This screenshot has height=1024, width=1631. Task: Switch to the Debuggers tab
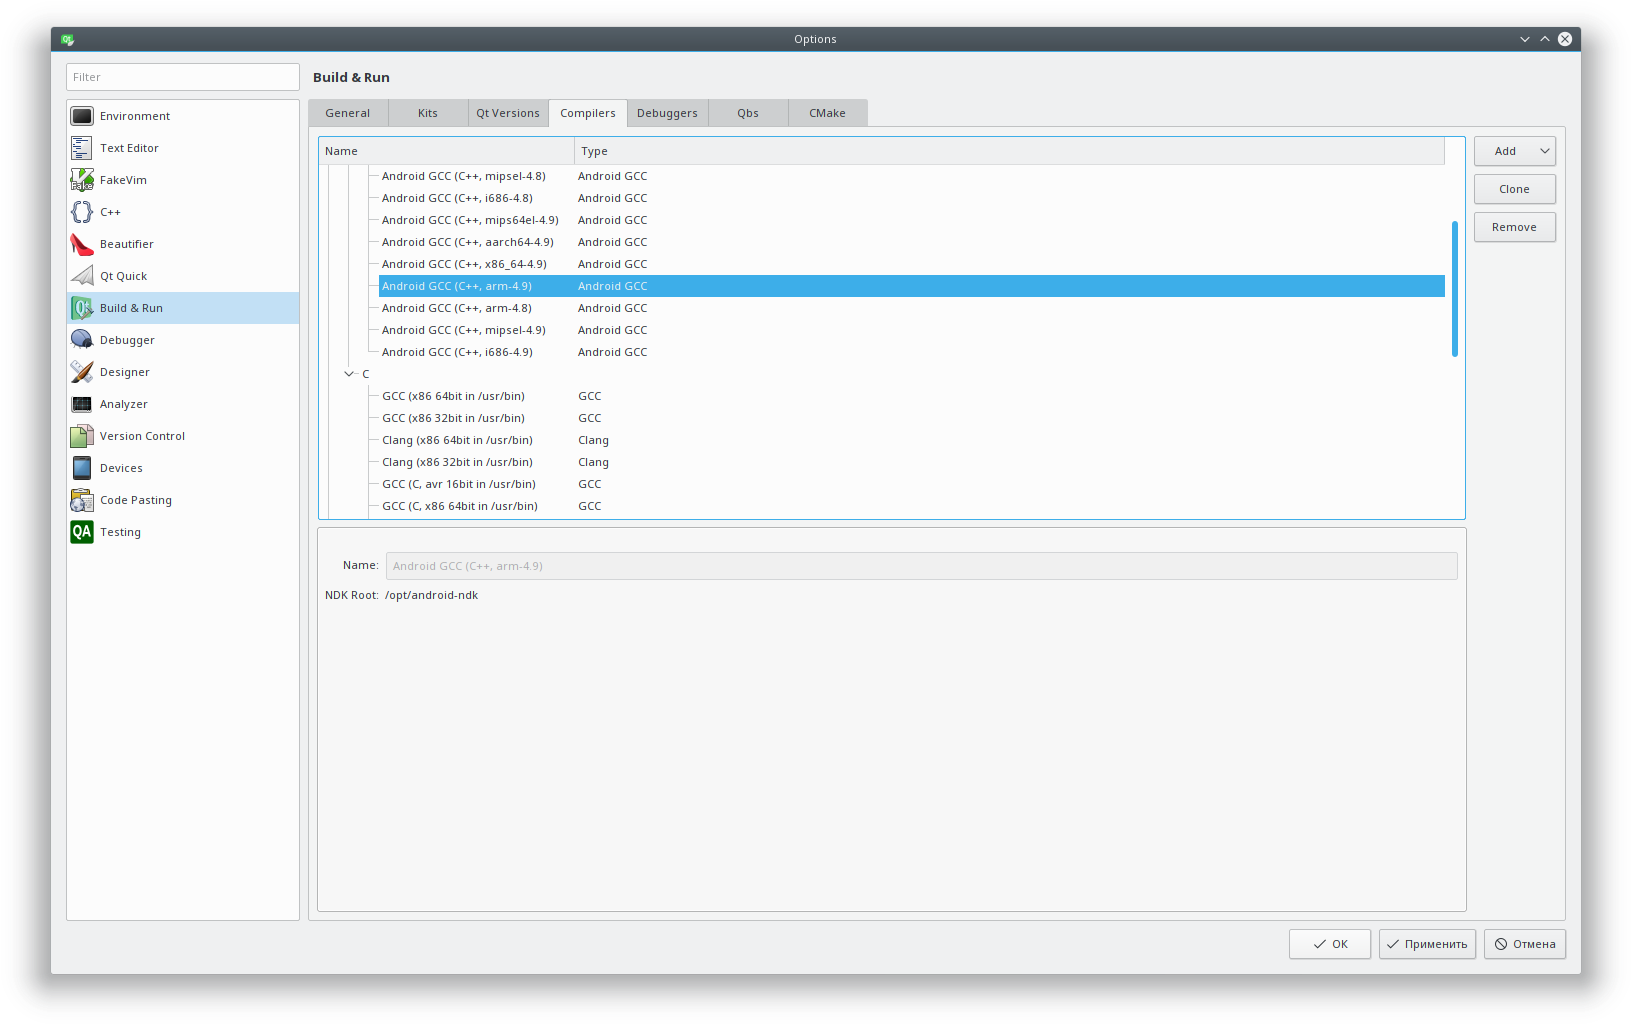click(x=666, y=112)
